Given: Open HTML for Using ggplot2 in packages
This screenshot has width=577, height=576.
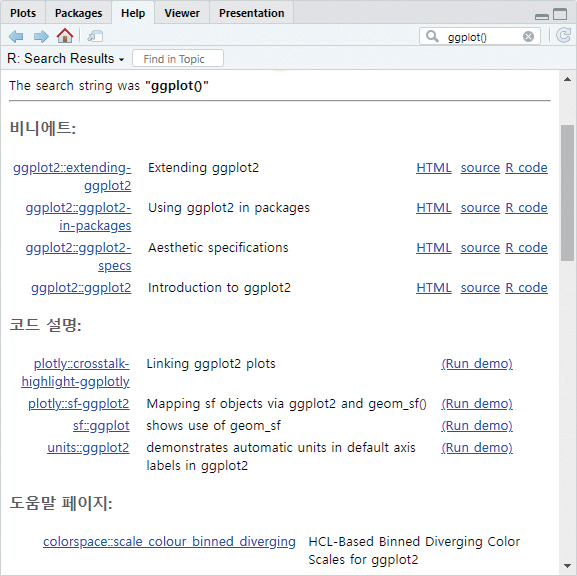Looking at the screenshot, I should pyautogui.click(x=434, y=208).
